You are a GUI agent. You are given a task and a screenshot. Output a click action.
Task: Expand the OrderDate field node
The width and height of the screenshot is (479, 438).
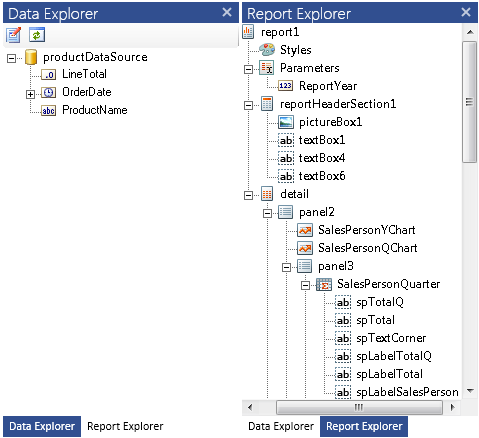30,94
